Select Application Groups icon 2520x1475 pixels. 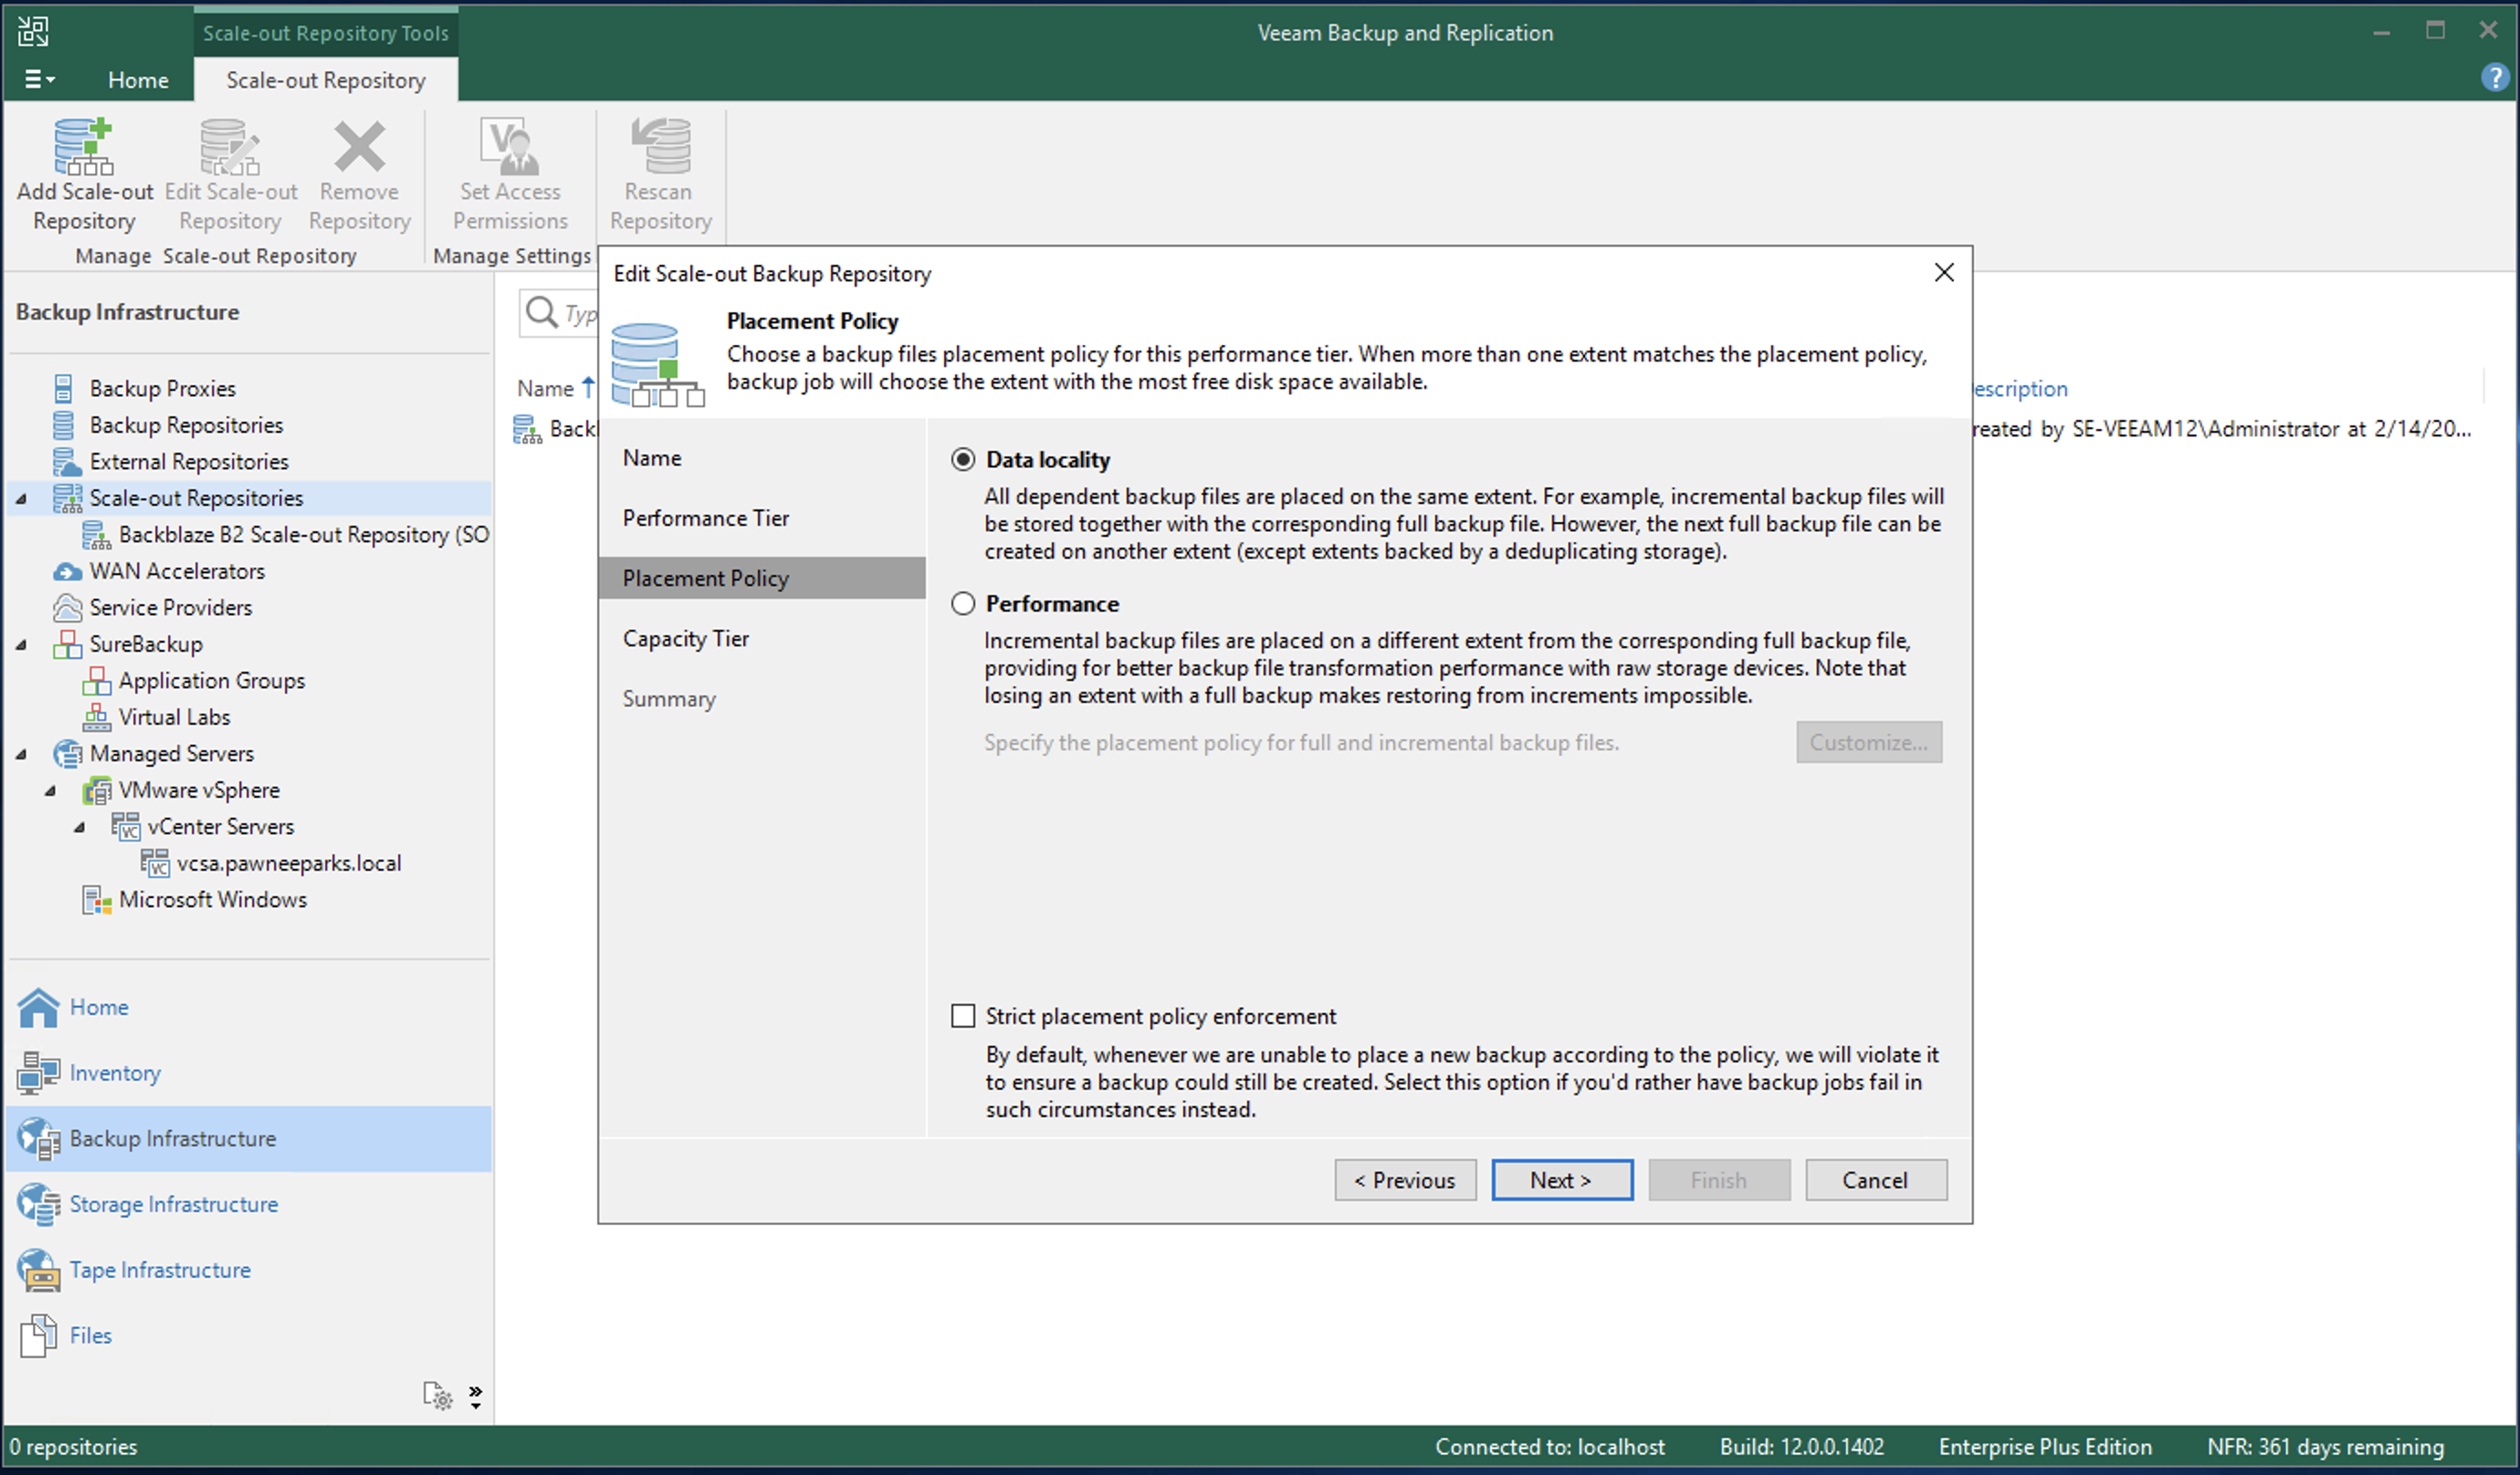(96, 680)
